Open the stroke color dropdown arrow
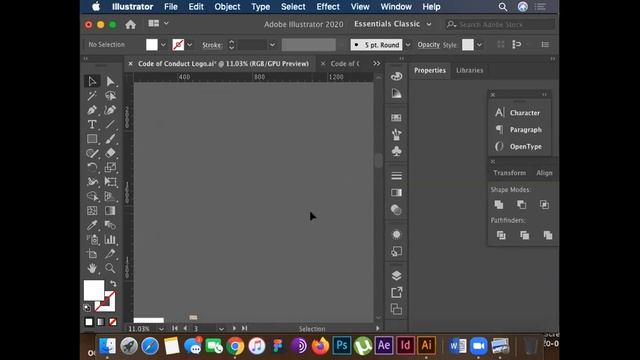Viewport: 640px width, 360px height. point(189,45)
